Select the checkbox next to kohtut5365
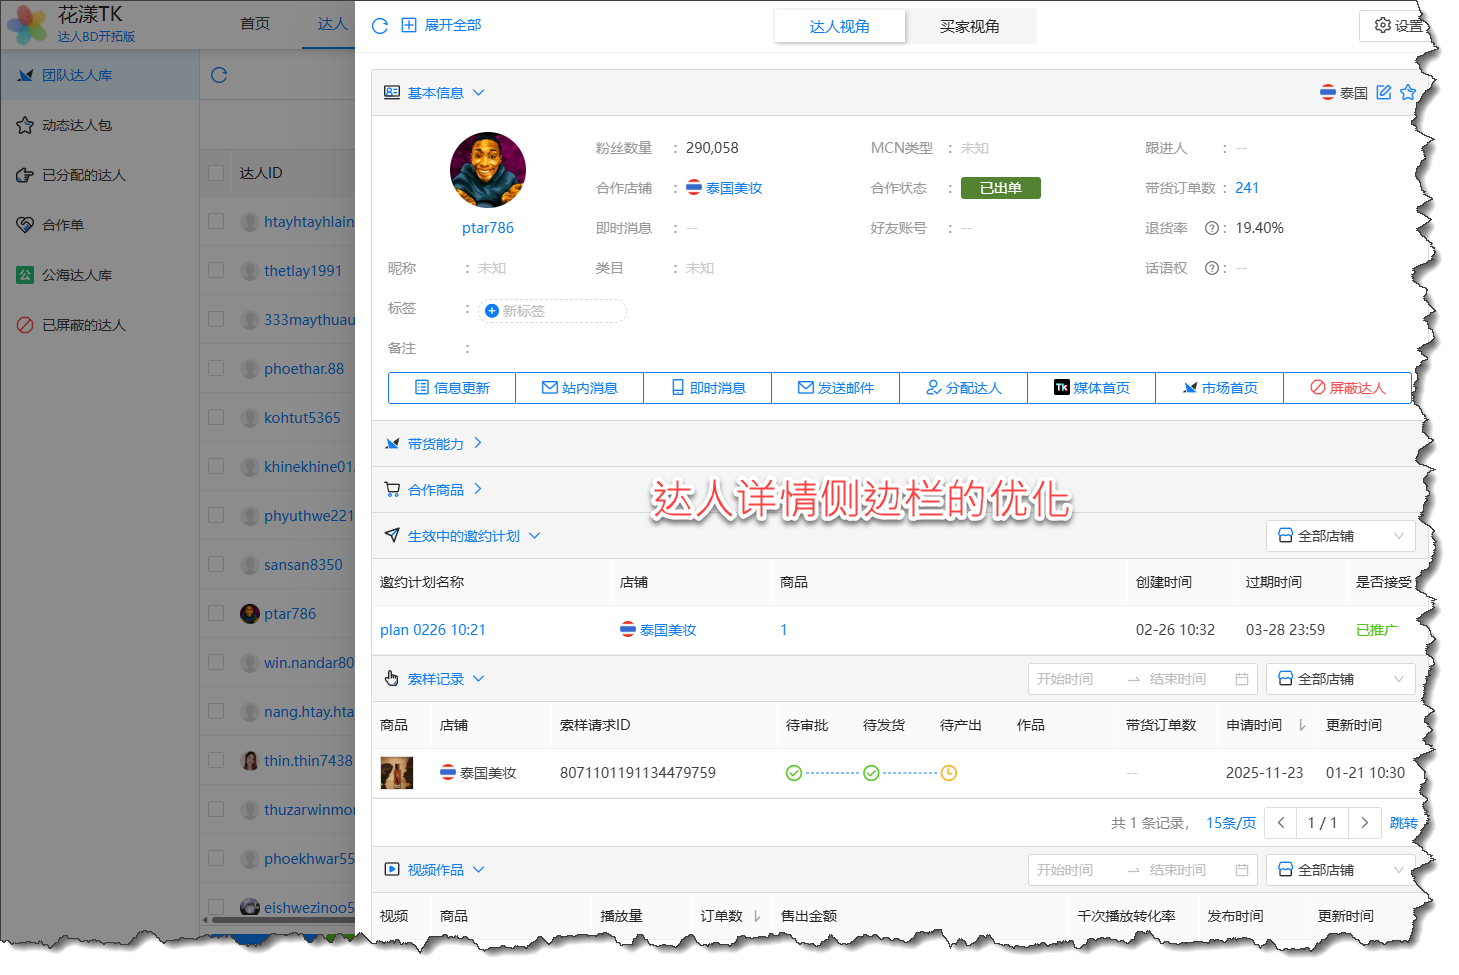 (x=216, y=417)
